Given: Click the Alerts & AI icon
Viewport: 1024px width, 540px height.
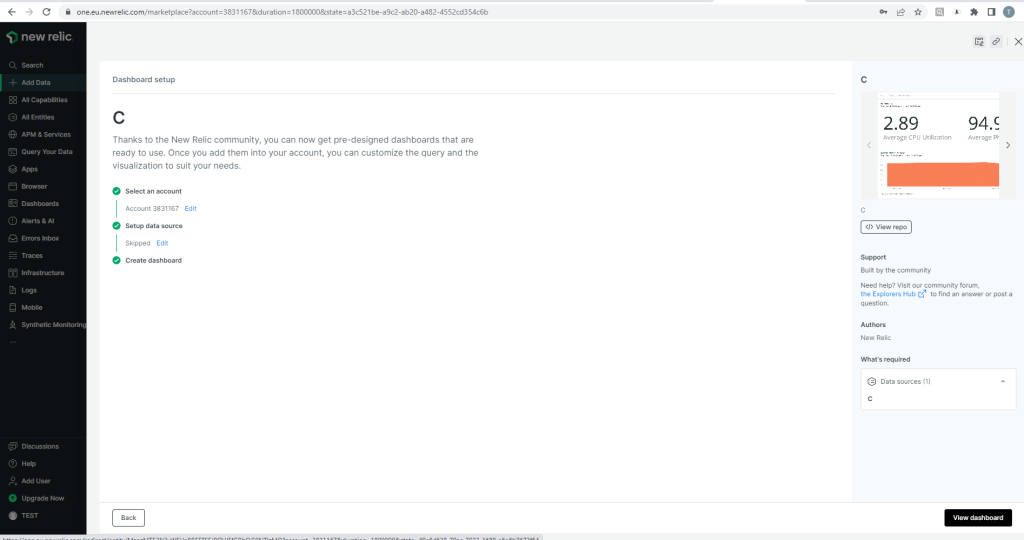Looking at the screenshot, I should pyautogui.click(x=12, y=221).
